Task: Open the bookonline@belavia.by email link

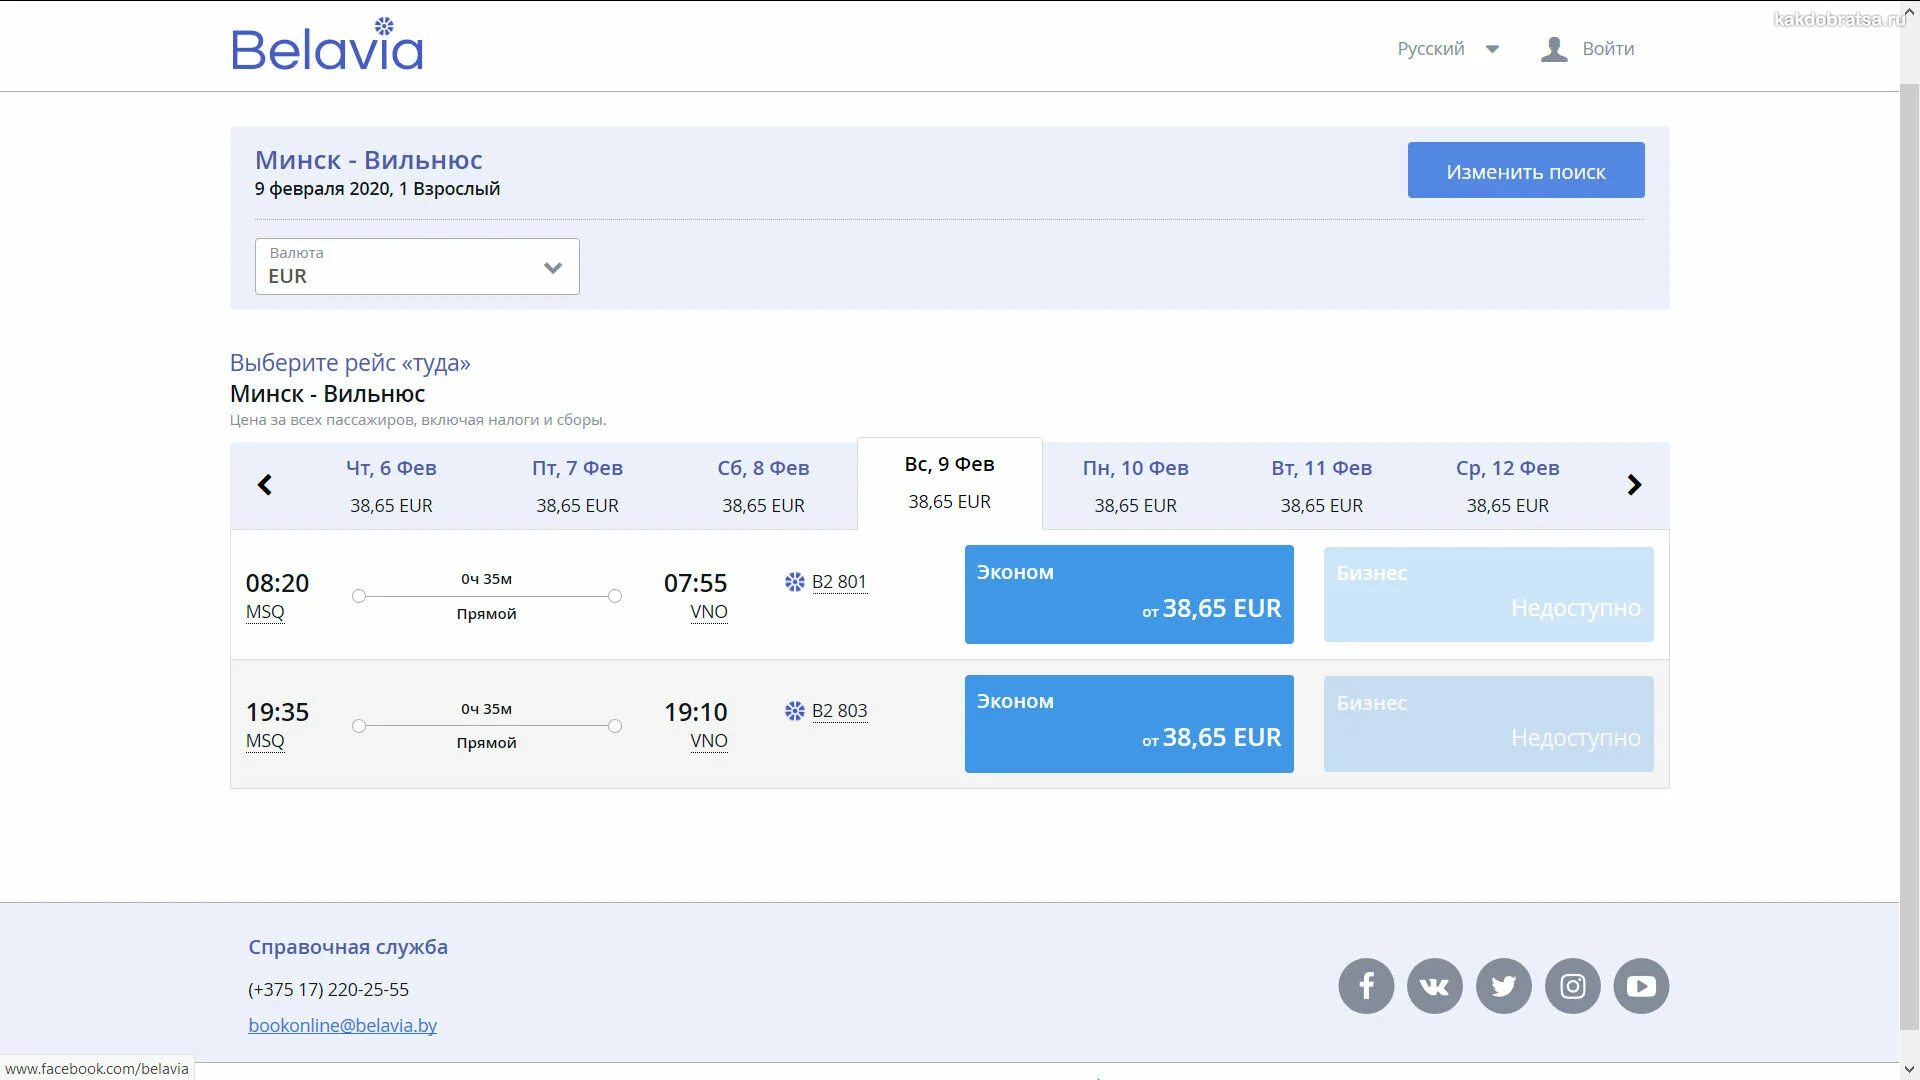Action: (342, 1025)
